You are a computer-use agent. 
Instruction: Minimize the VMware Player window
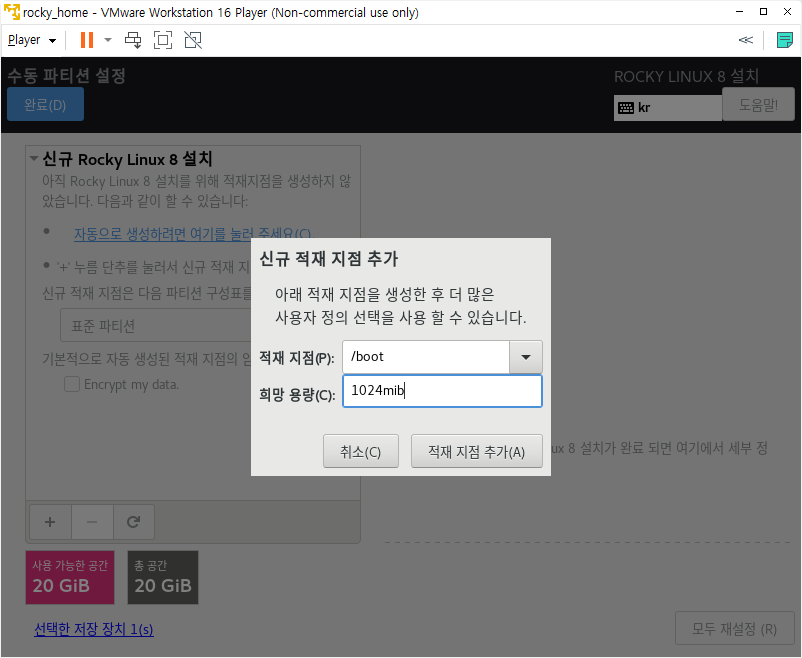[x=739, y=11]
